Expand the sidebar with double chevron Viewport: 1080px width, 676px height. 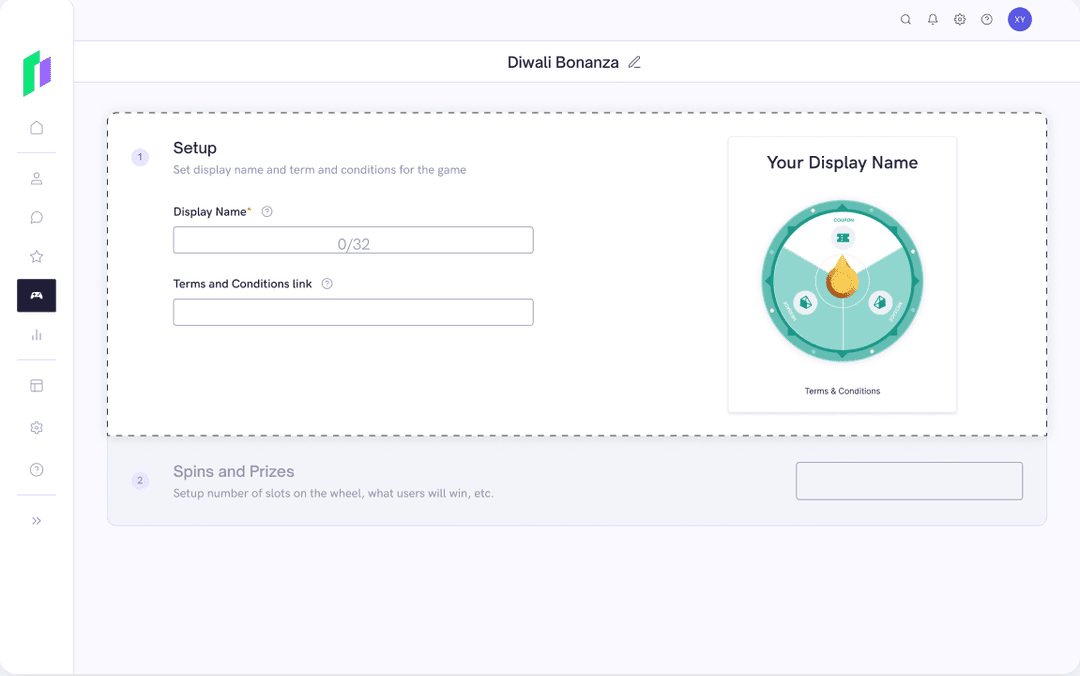(x=36, y=521)
